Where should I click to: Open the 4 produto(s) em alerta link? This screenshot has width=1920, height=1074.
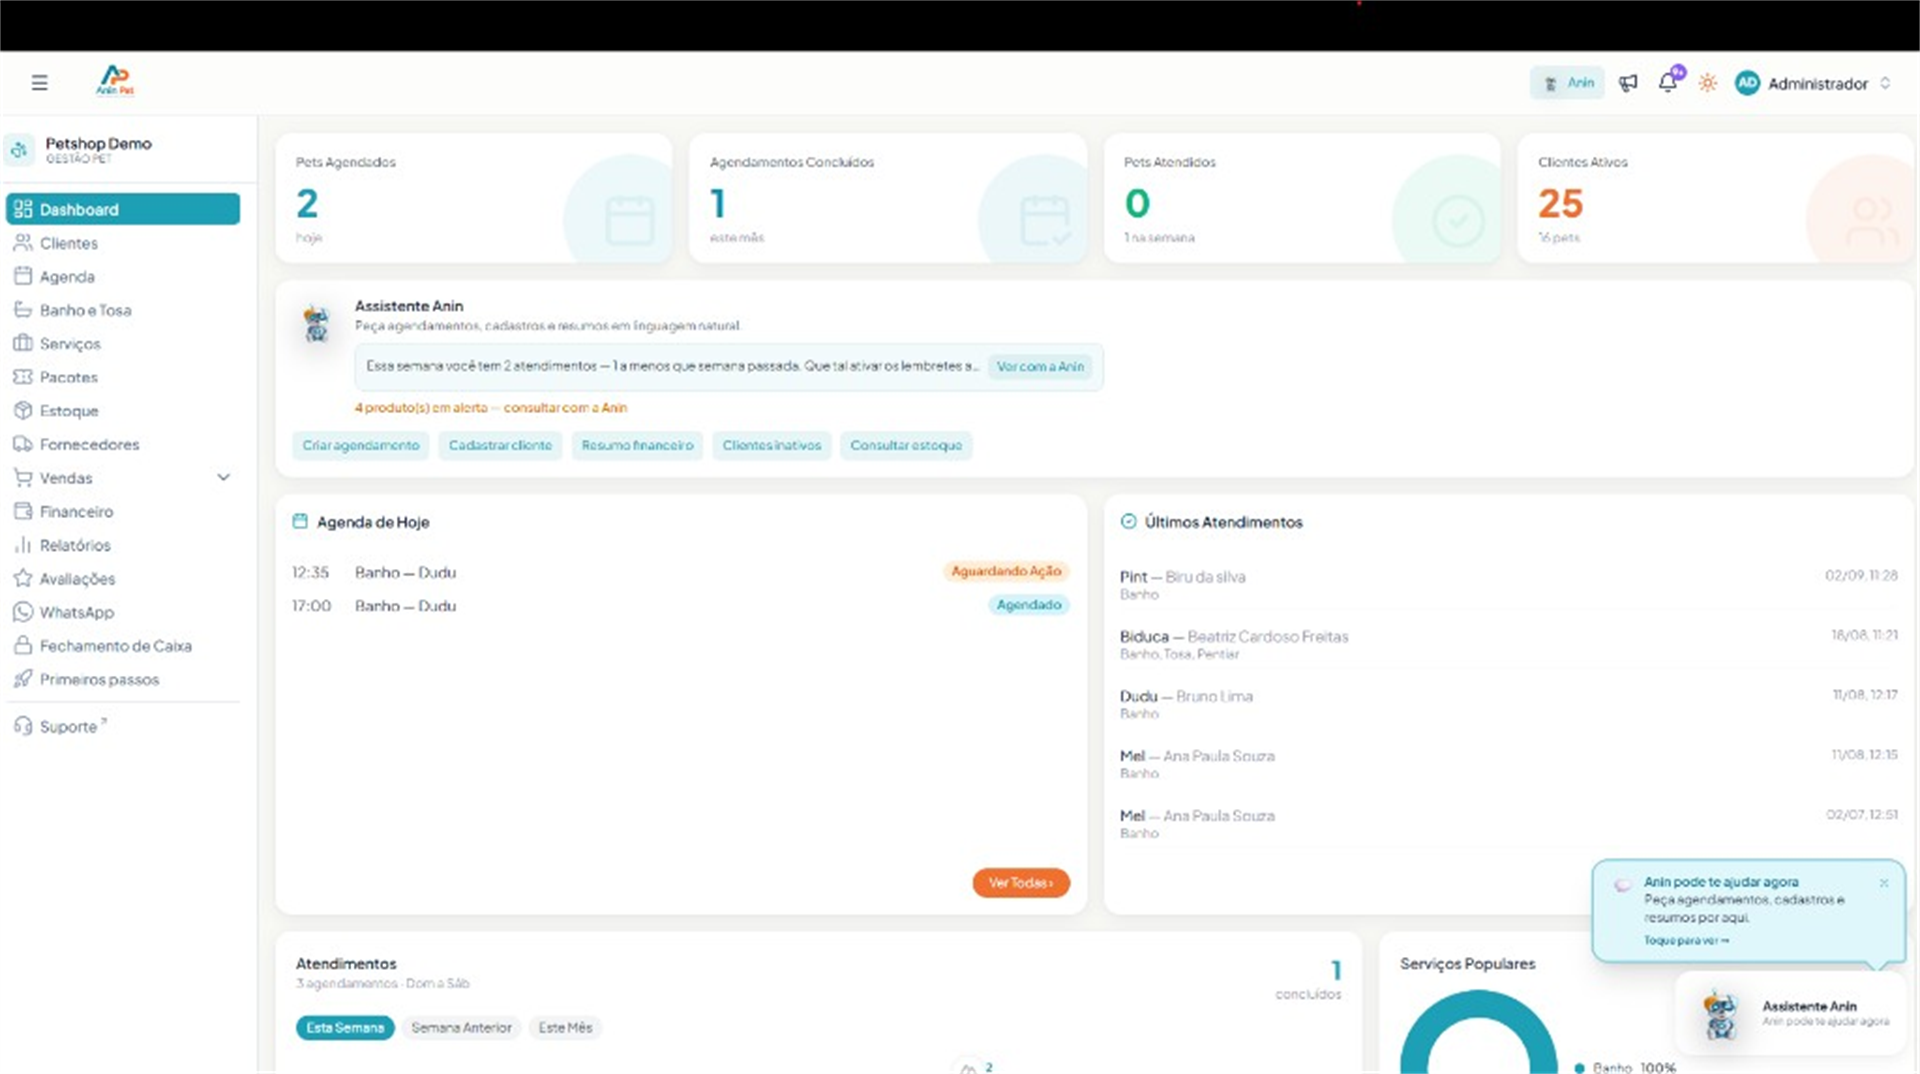490,408
